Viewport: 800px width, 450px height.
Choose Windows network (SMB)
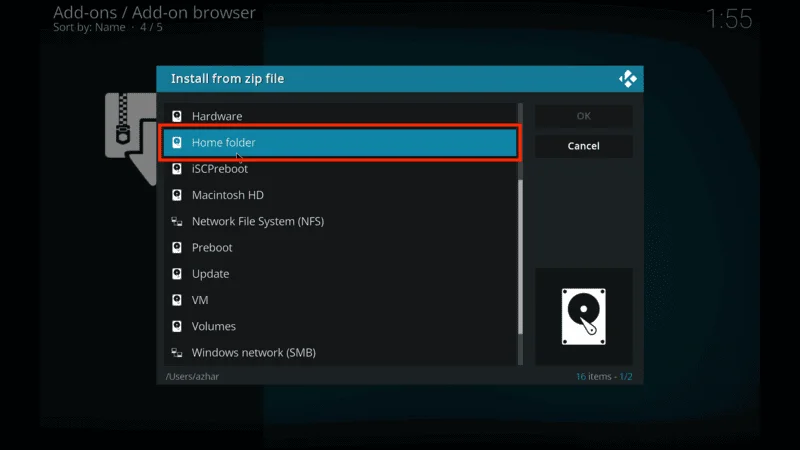tap(340, 353)
